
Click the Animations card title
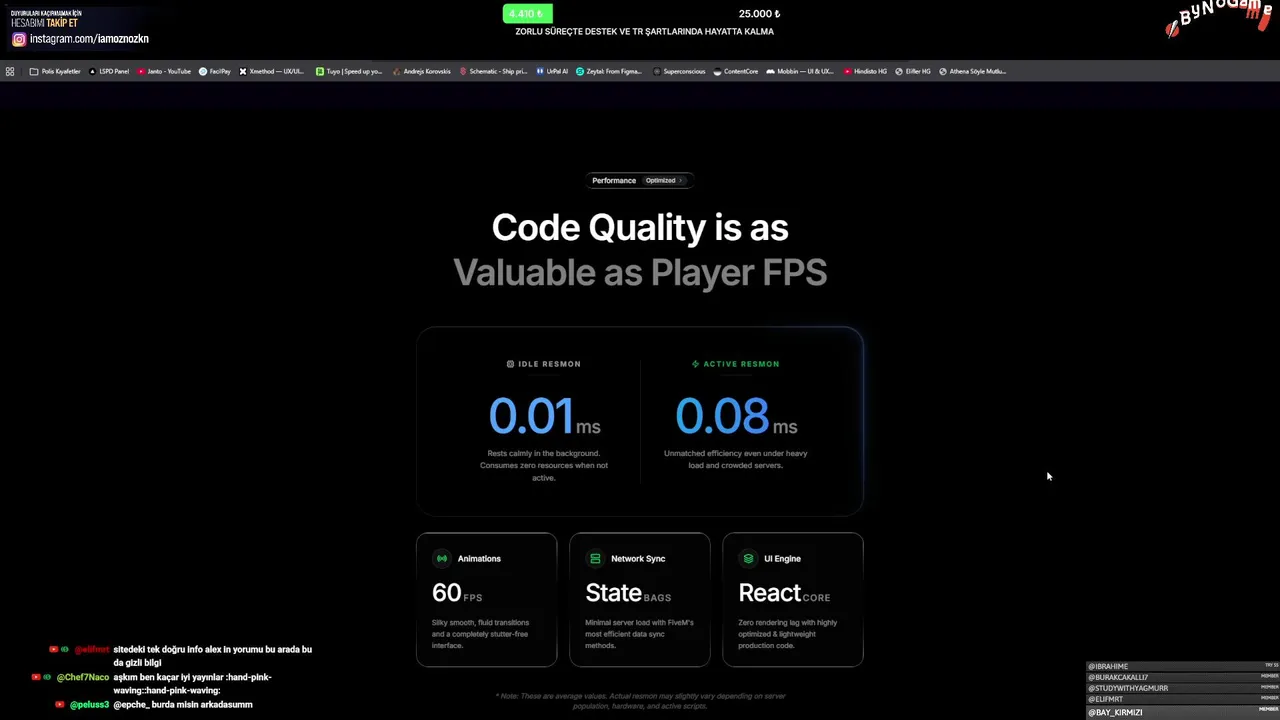click(x=479, y=559)
